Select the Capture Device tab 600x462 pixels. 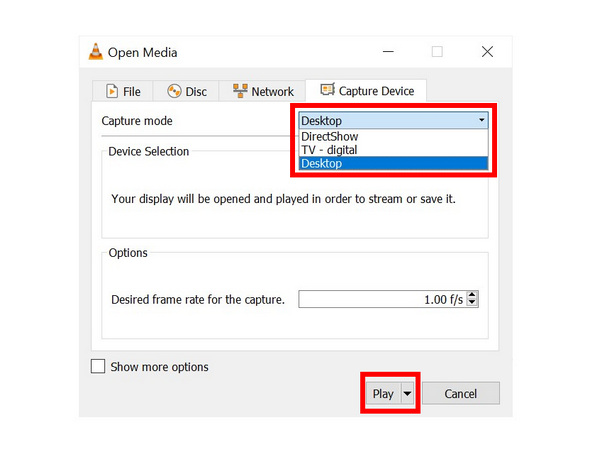366,91
